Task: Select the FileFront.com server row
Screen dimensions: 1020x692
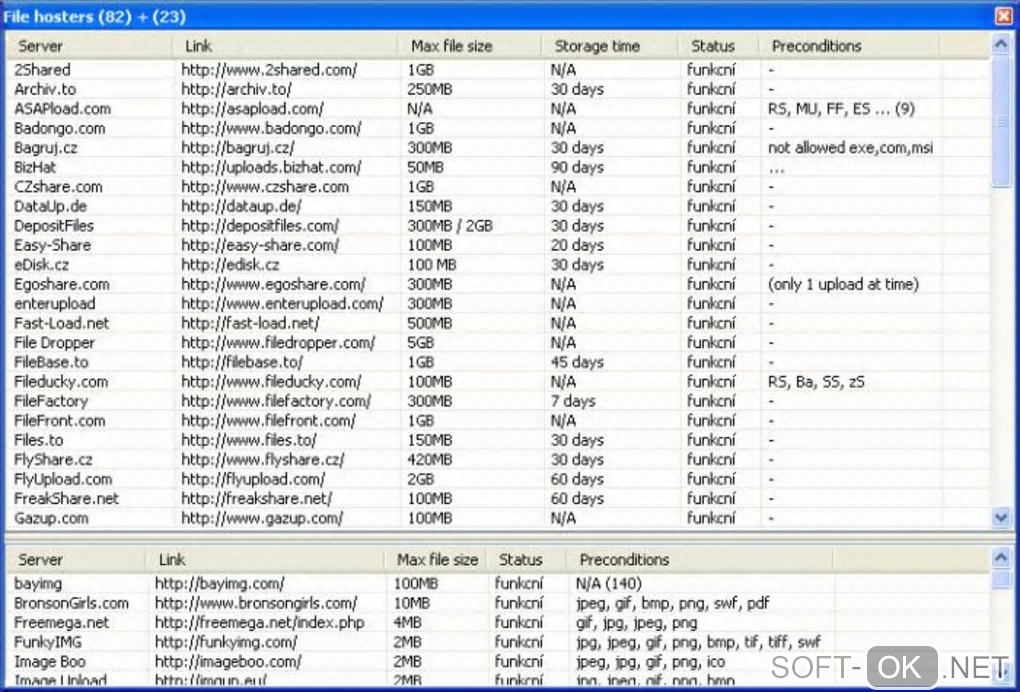Action: pos(499,421)
